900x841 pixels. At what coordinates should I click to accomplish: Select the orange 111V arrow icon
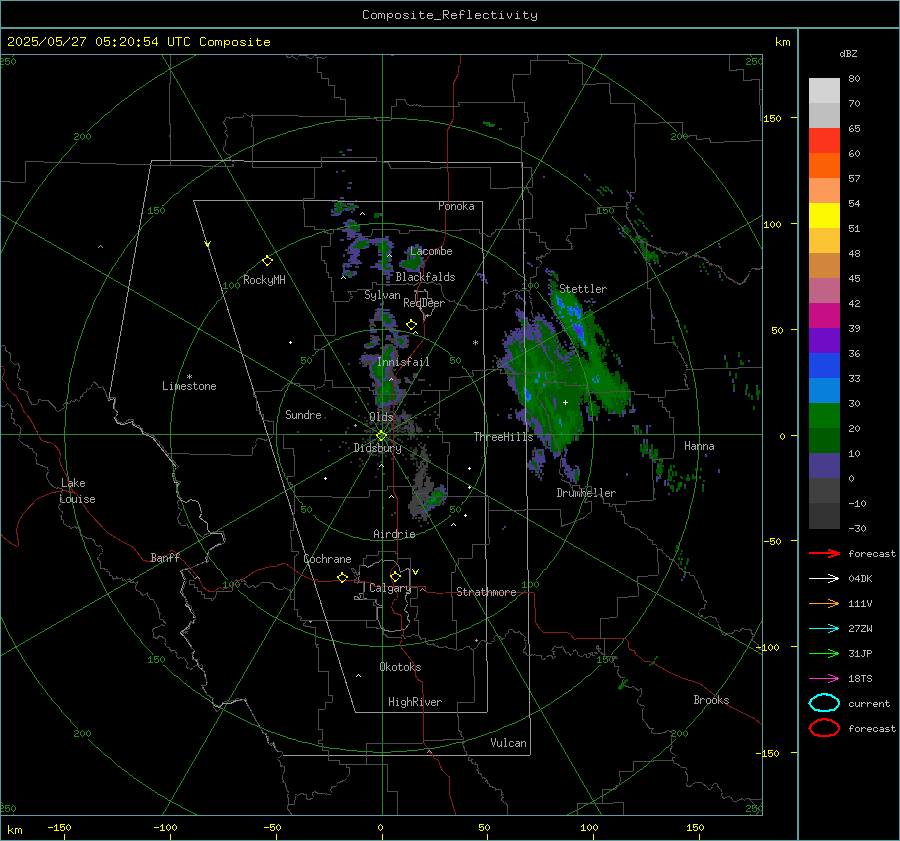click(824, 603)
